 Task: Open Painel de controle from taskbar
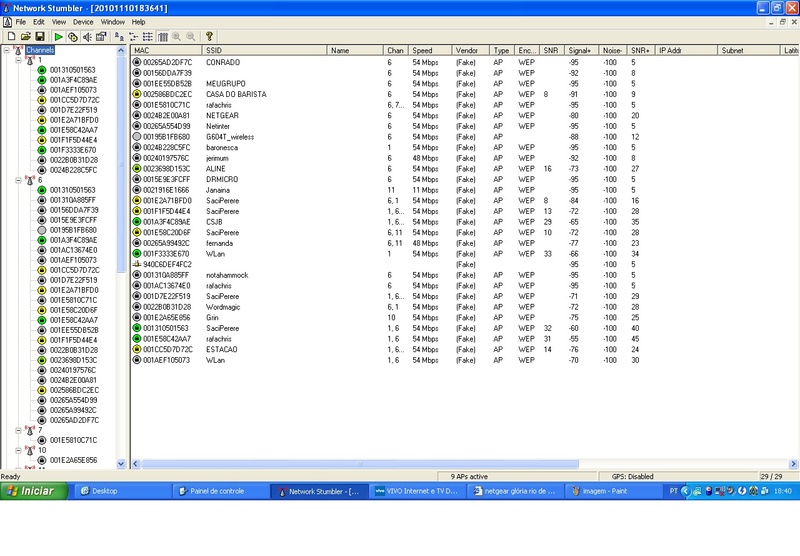point(220,491)
